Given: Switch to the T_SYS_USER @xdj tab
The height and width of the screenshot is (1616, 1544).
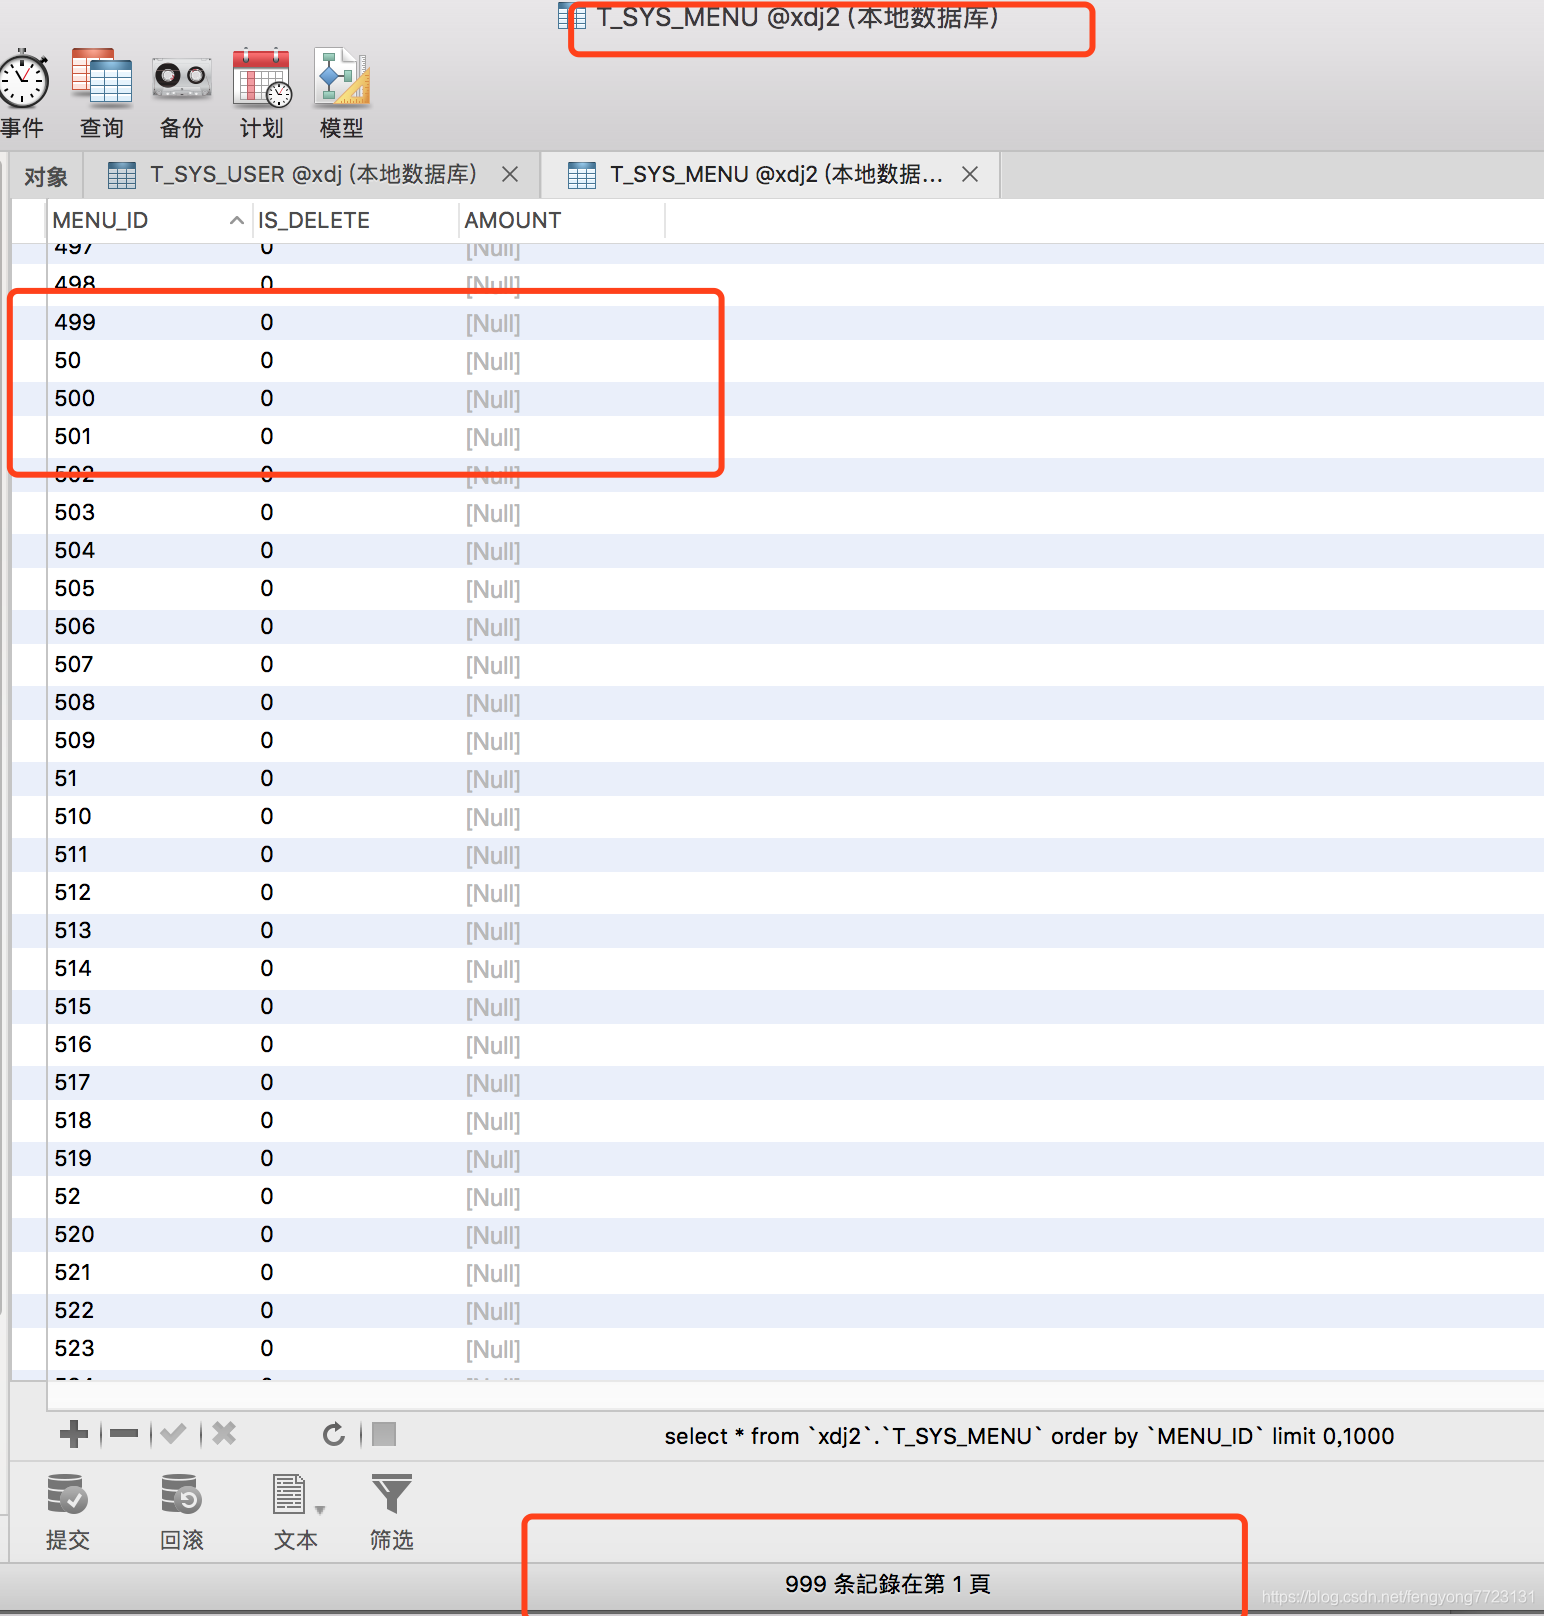Looking at the screenshot, I should click(x=314, y=175).
